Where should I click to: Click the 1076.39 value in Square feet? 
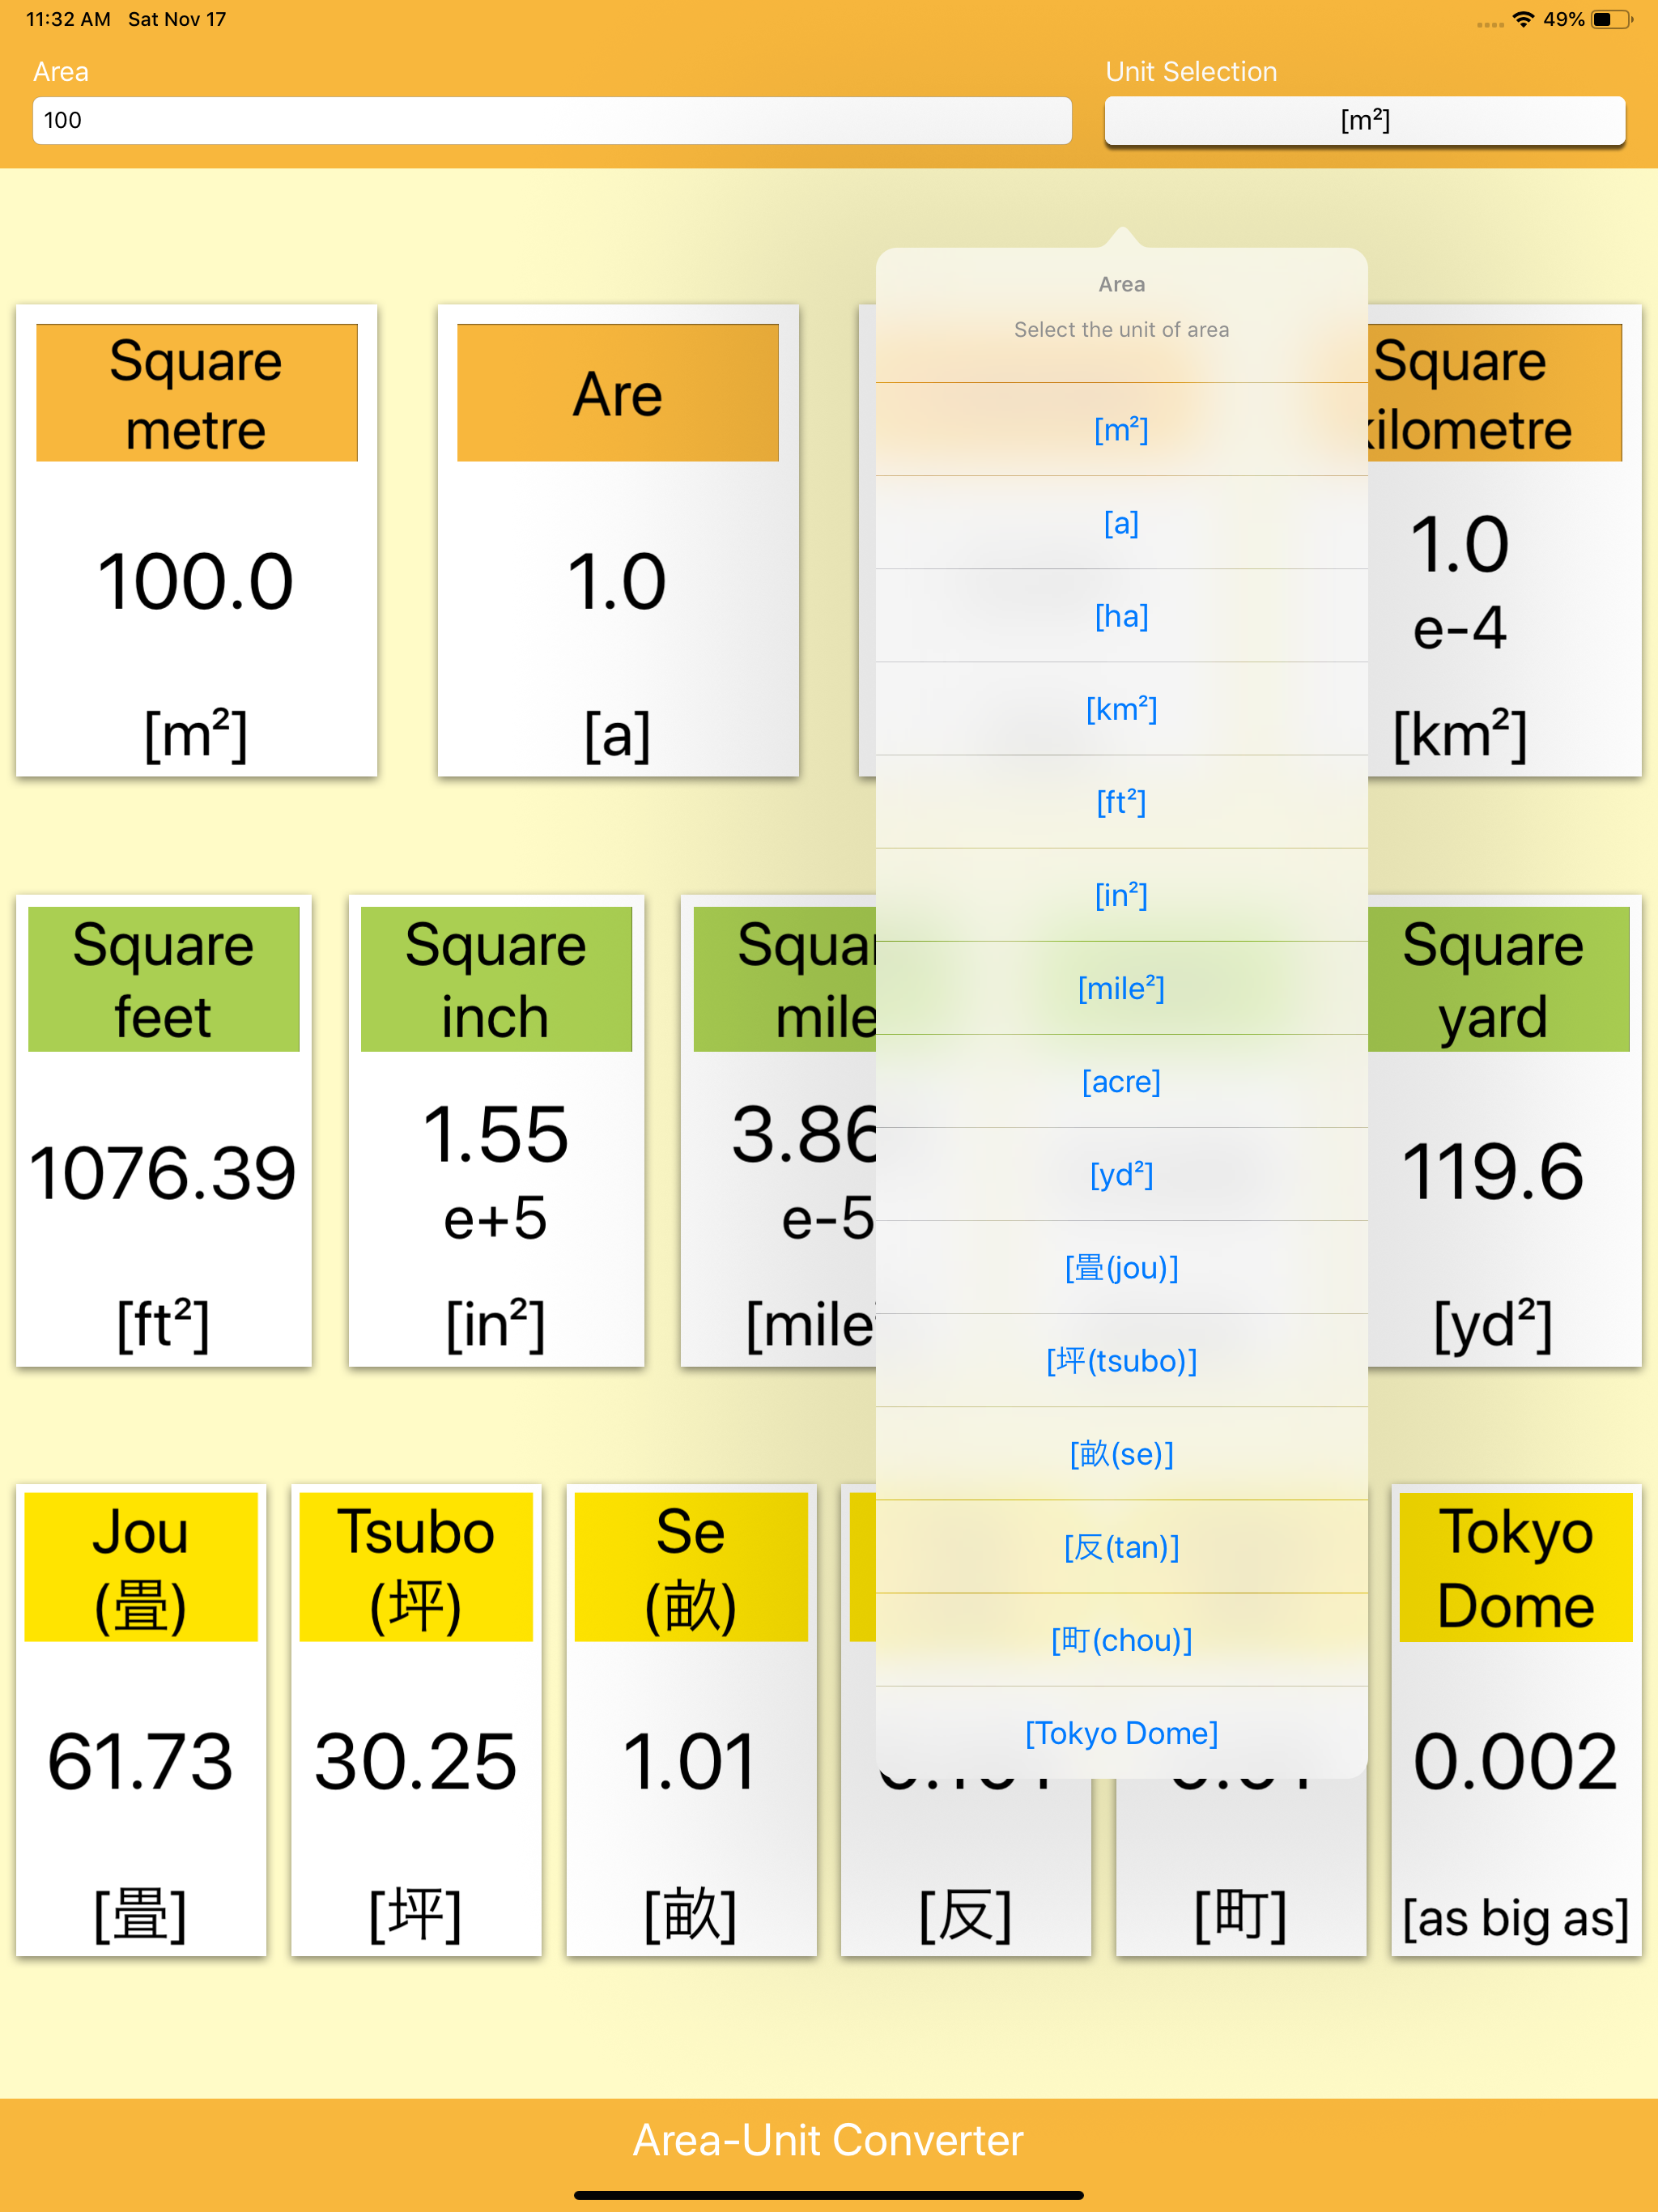click(x=163, y=1172)
